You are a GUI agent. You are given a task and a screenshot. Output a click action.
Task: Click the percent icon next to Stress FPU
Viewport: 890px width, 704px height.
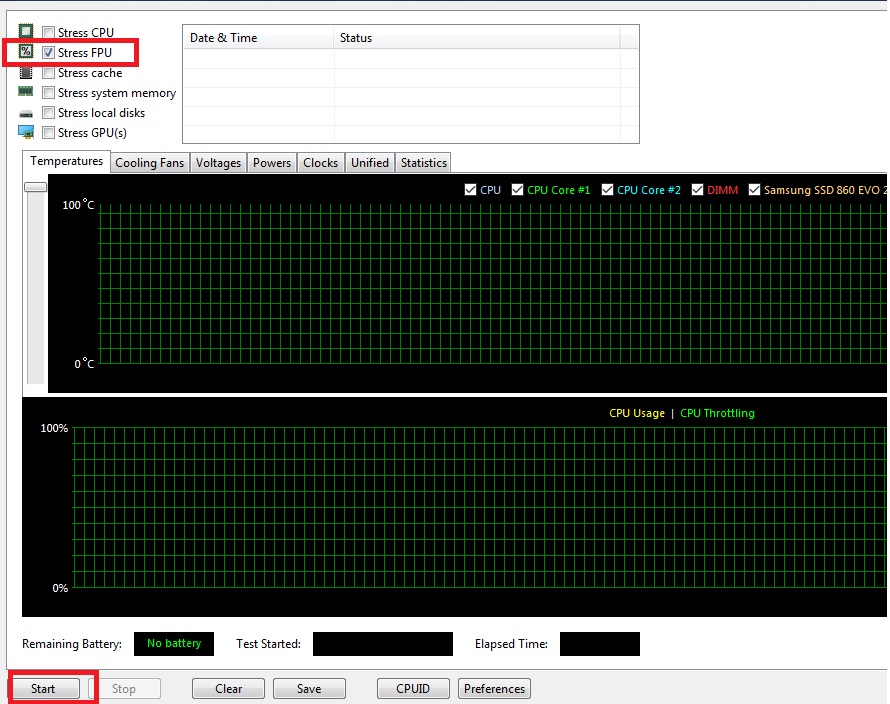(26, 52)
